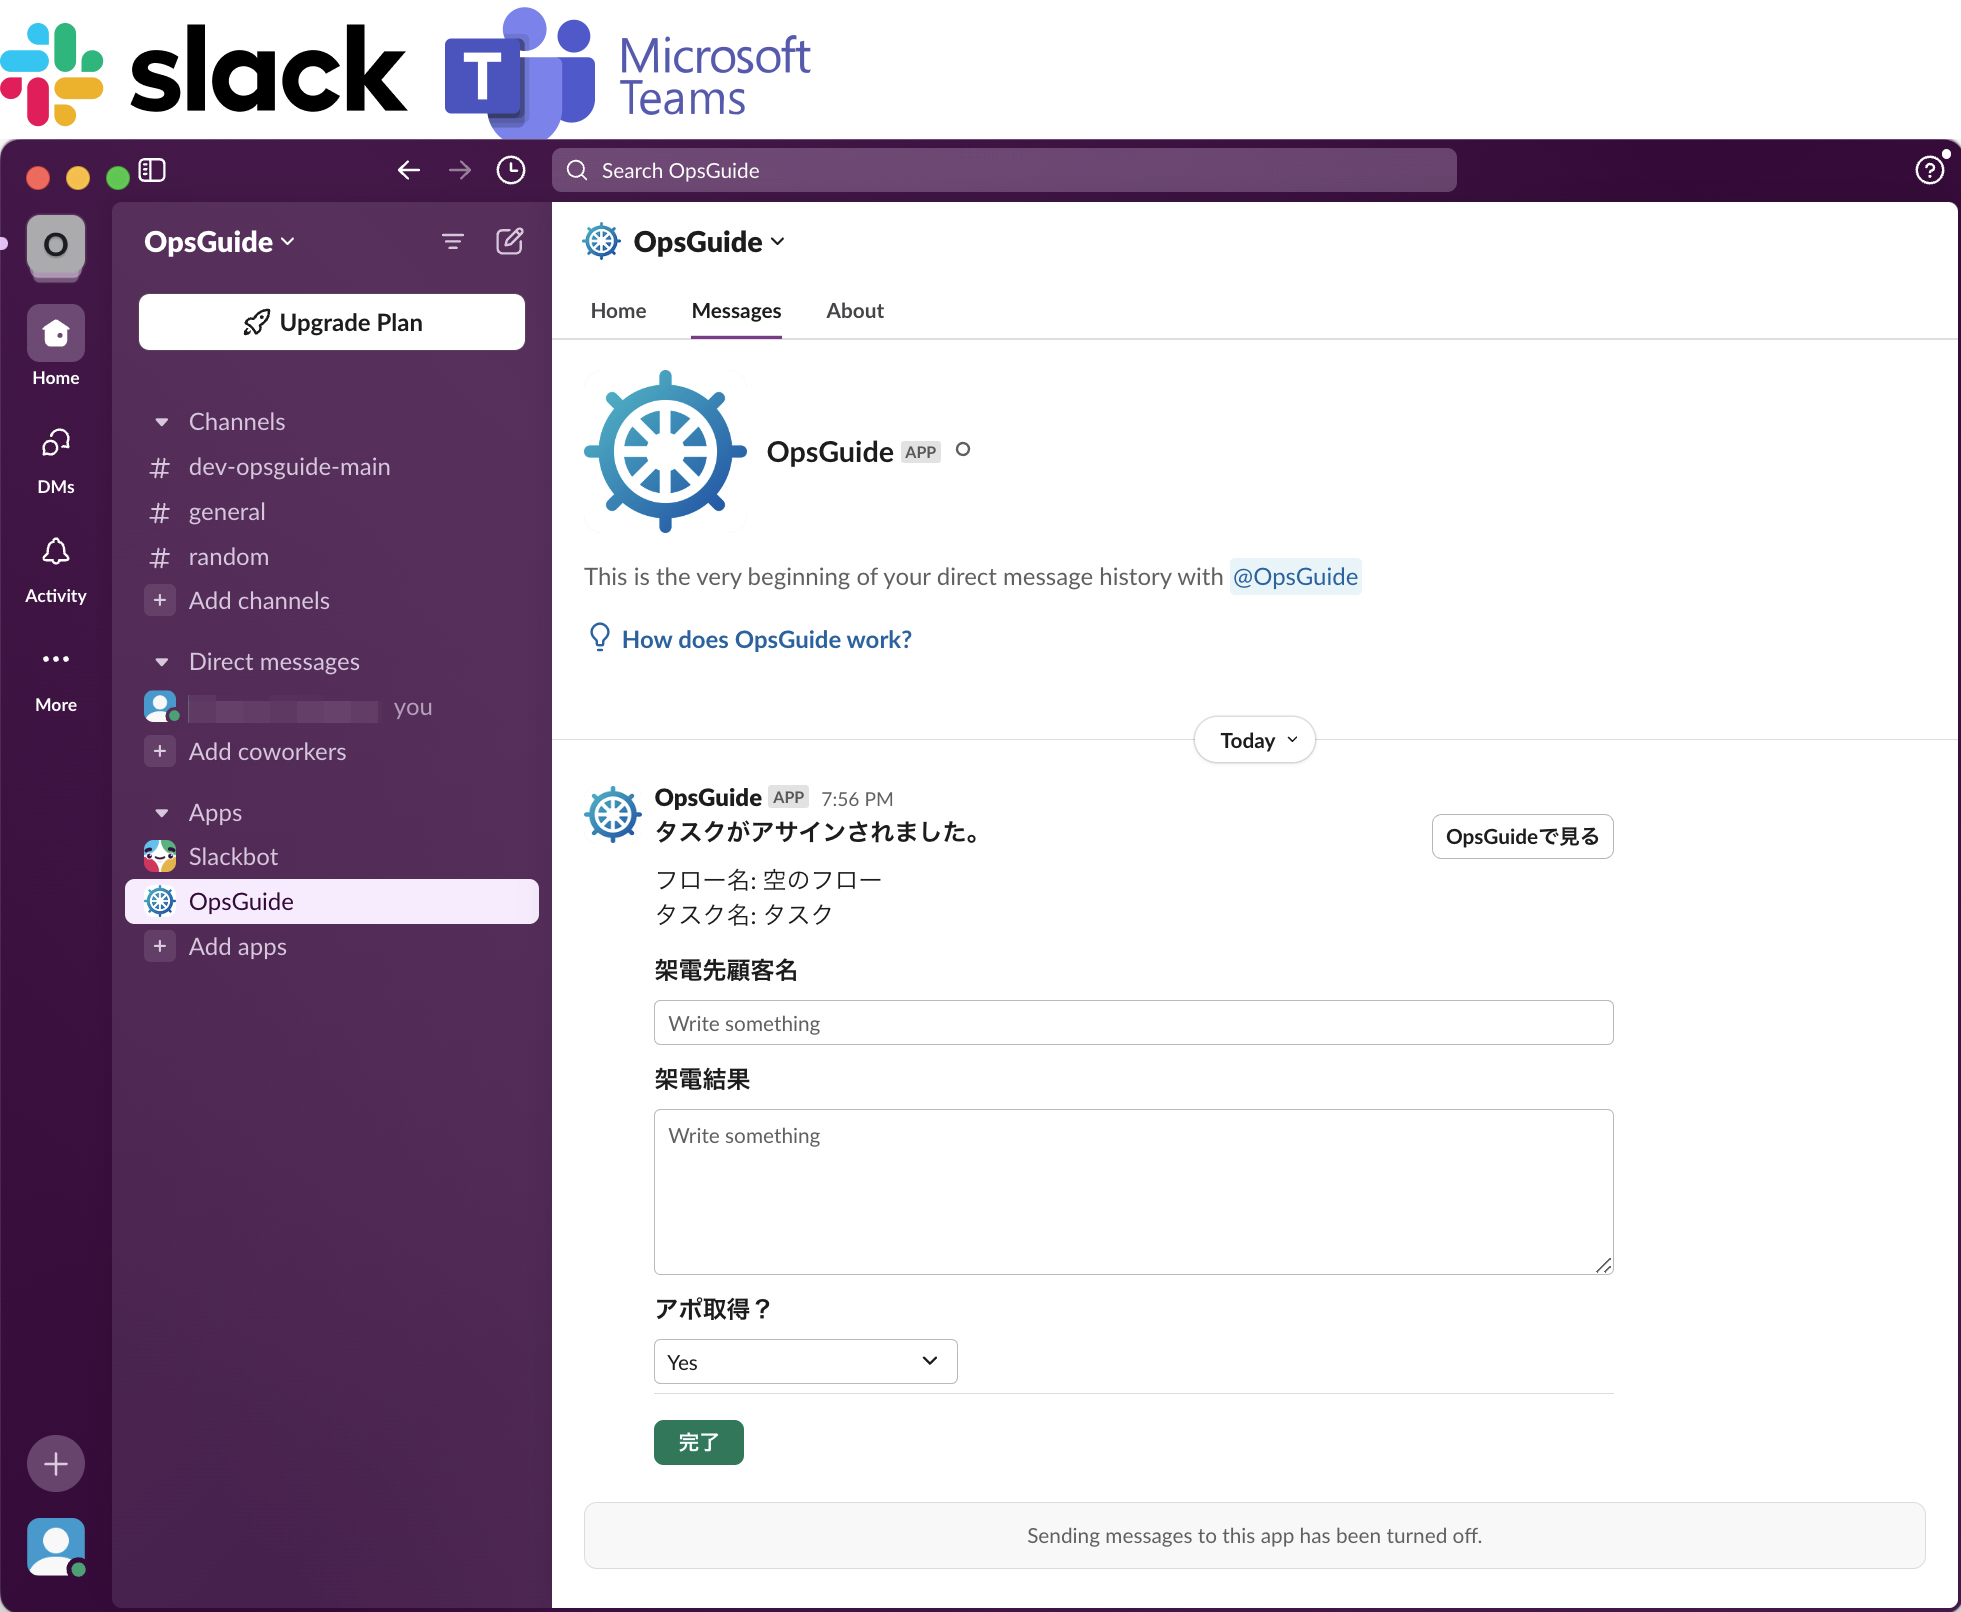Click the plus icon beside Add apps
The width and height of the screenshot is (1961, 1612).
pos(160,946)
